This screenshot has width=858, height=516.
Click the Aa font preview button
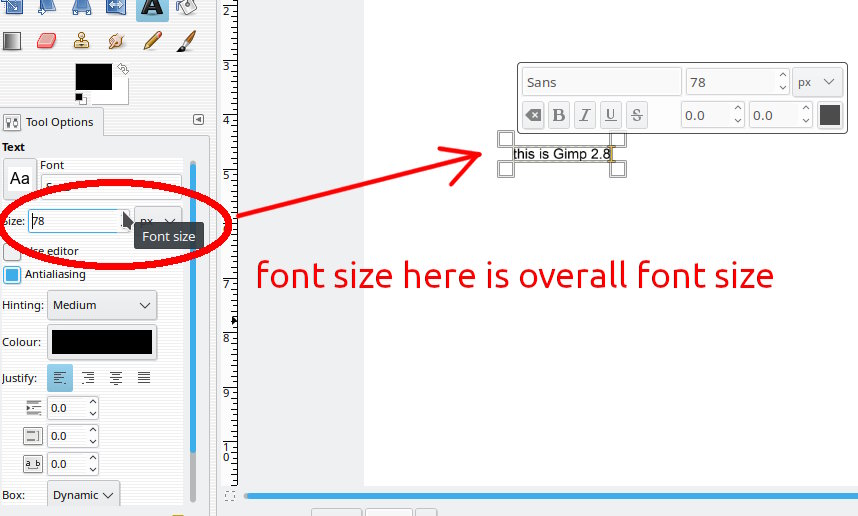(x=20, y=178)
